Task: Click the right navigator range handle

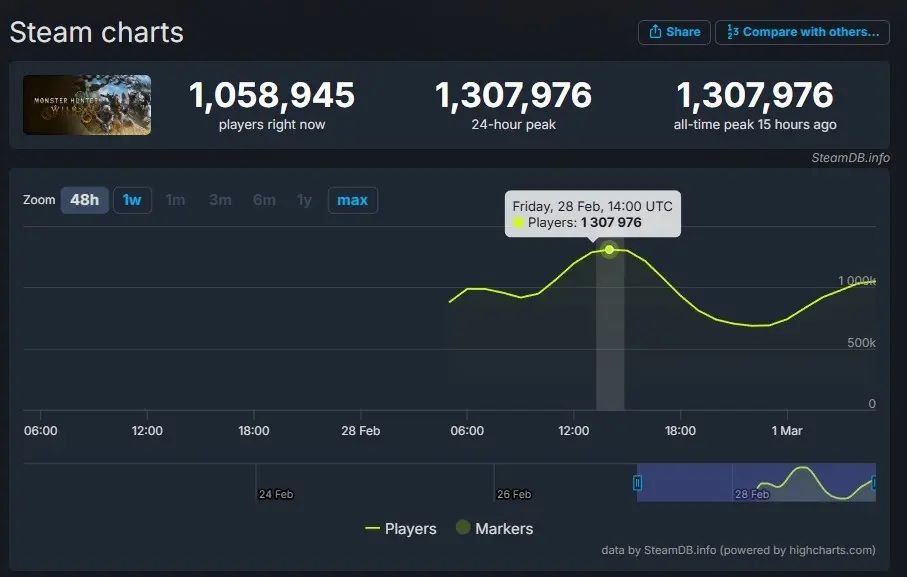Action: pyautogui.click(x=874, y=483)
